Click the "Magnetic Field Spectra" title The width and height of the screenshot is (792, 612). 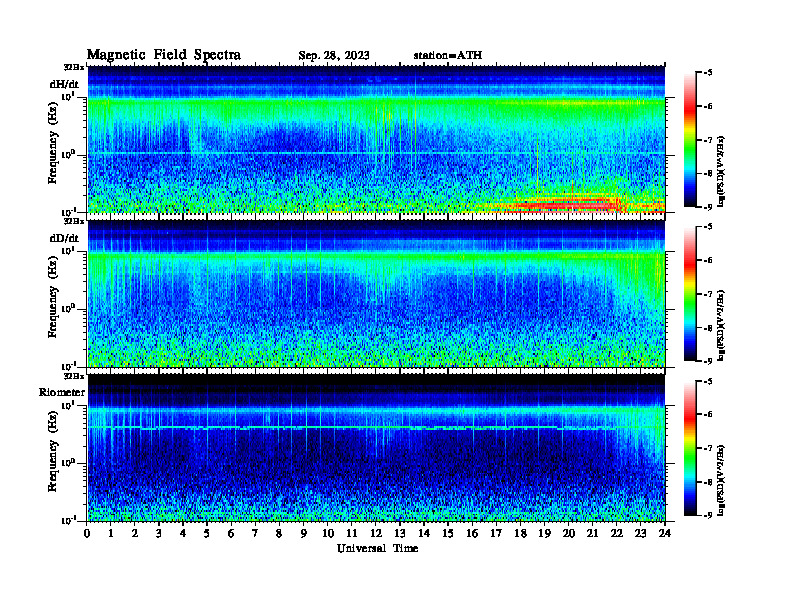164,55
